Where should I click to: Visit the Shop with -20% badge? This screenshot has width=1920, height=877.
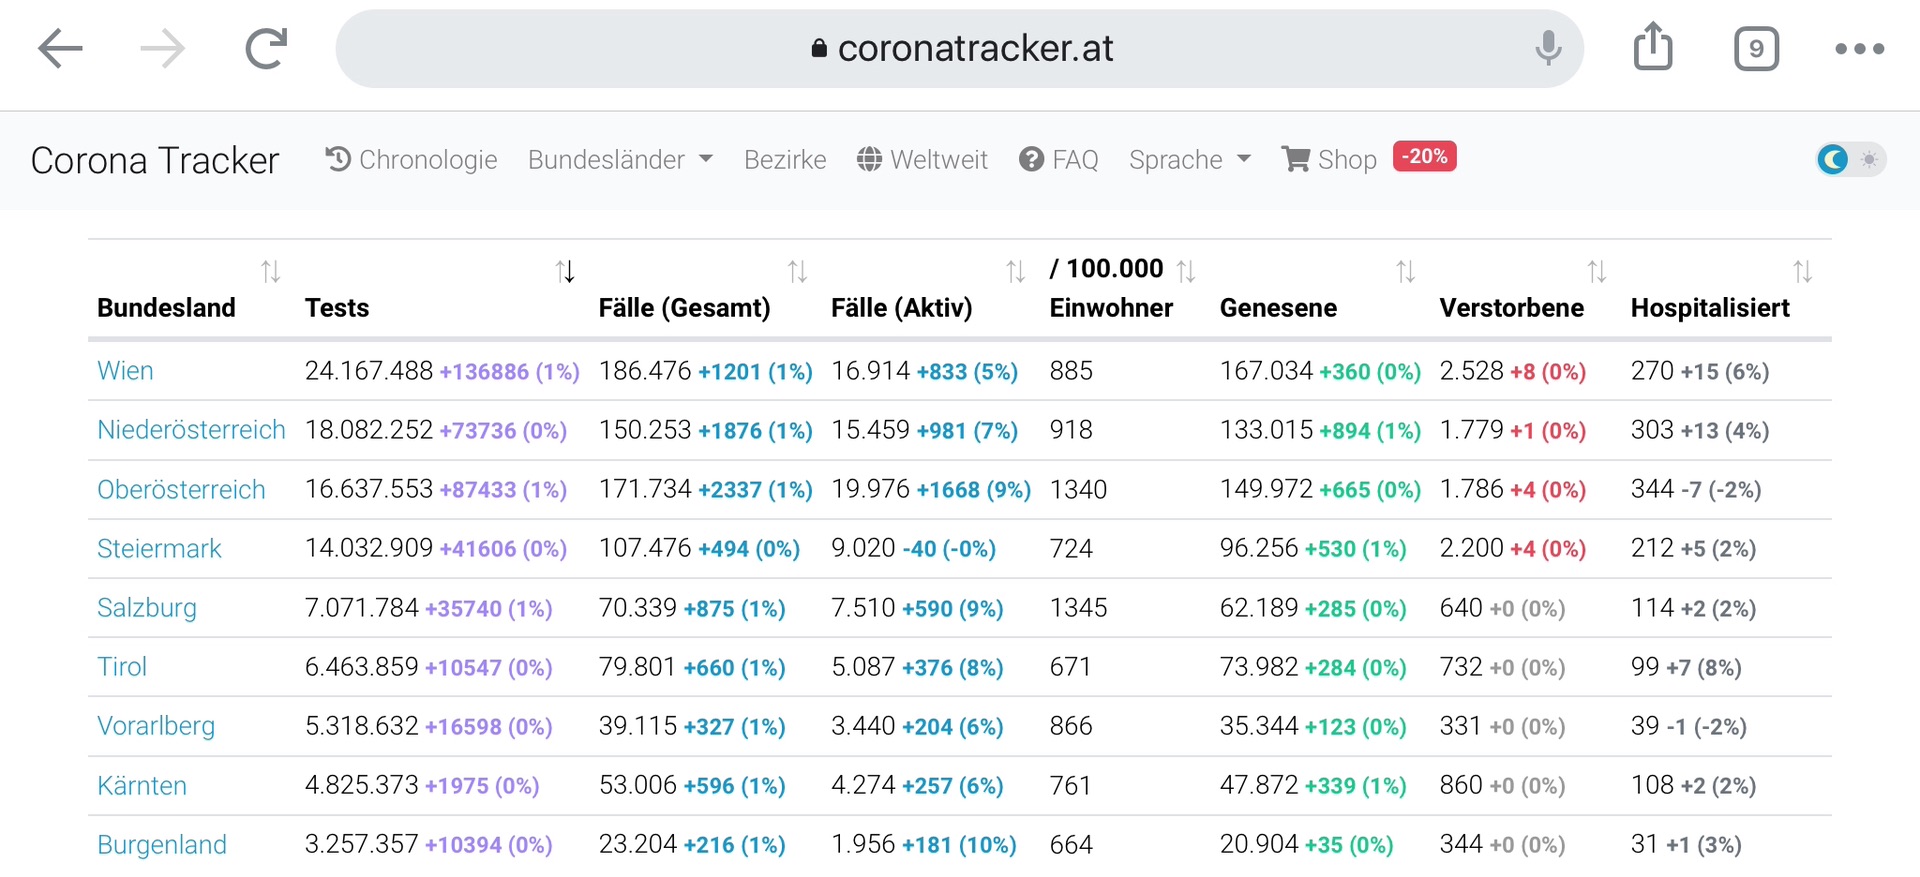point(1330,160)
